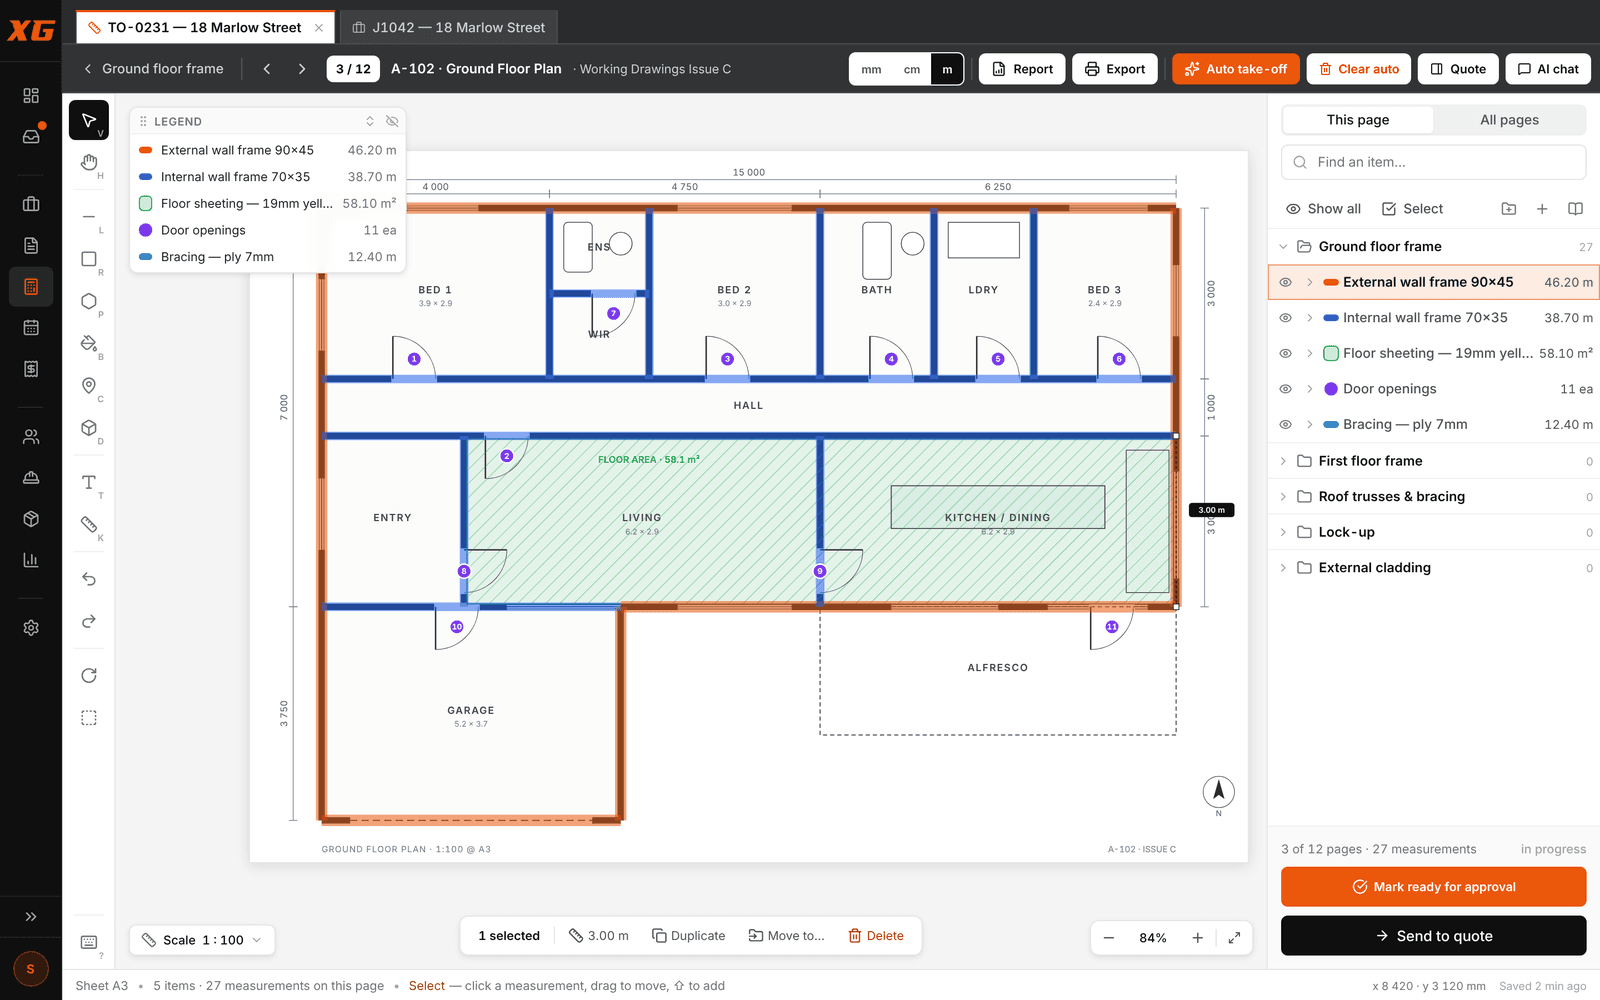Screen dimensions: 1600x1000
Task: Send the take-off to quote
Action: pyautogui.click(x=1433, y=936)
